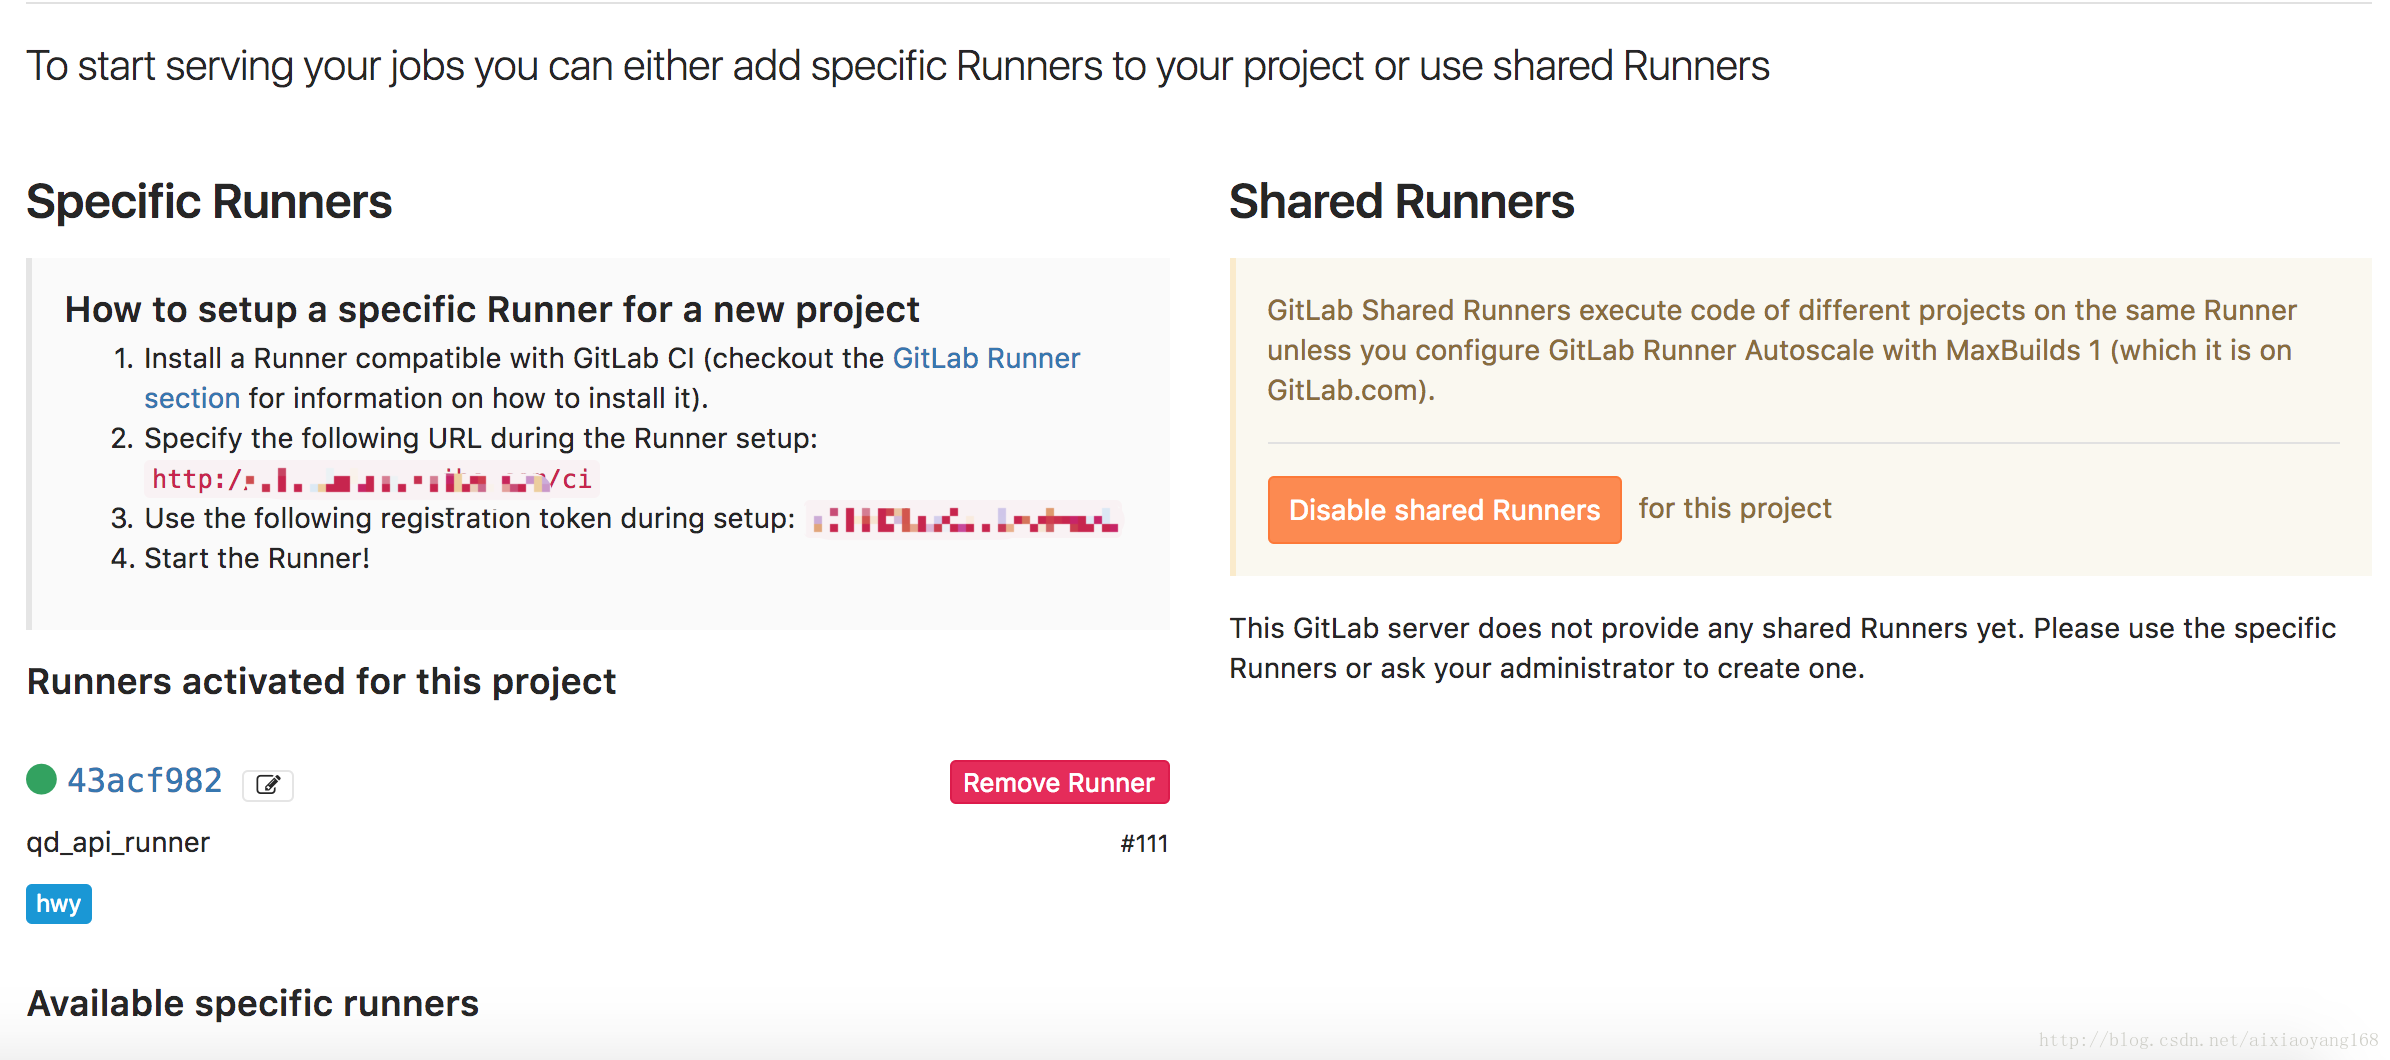Click the GitLab Shared Runners warning paragraph

coord(1782,350)
